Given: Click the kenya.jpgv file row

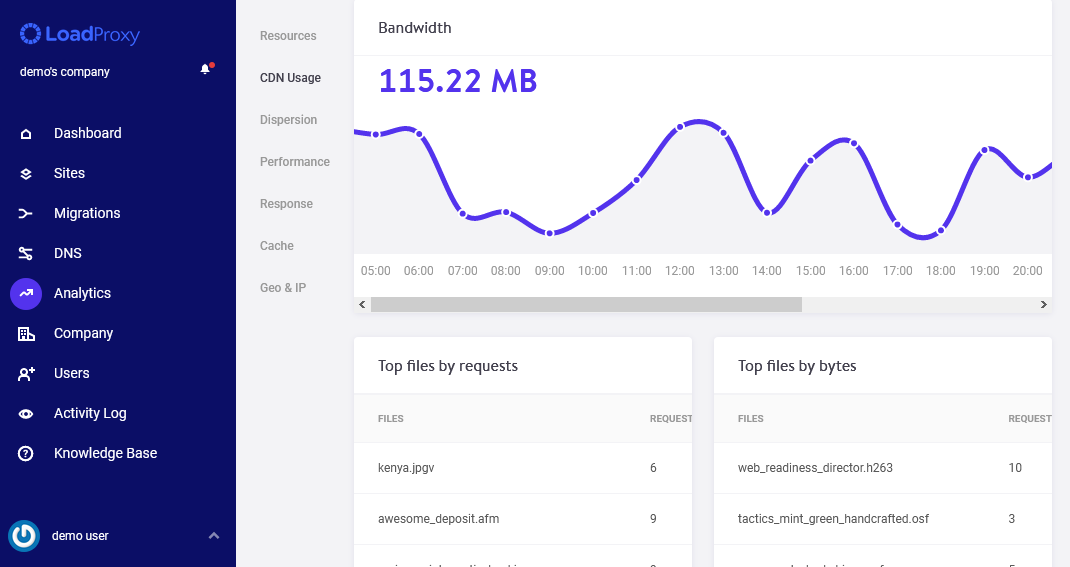Looking at the screenshot, I should click(523, 468).
